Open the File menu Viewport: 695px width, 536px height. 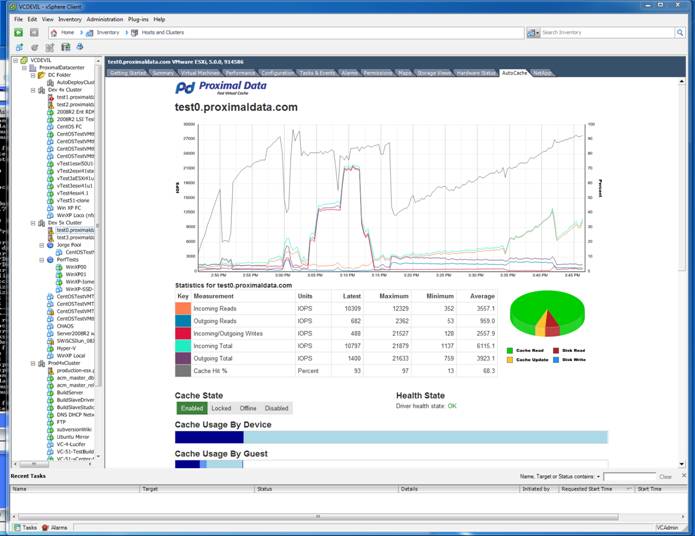18,20
